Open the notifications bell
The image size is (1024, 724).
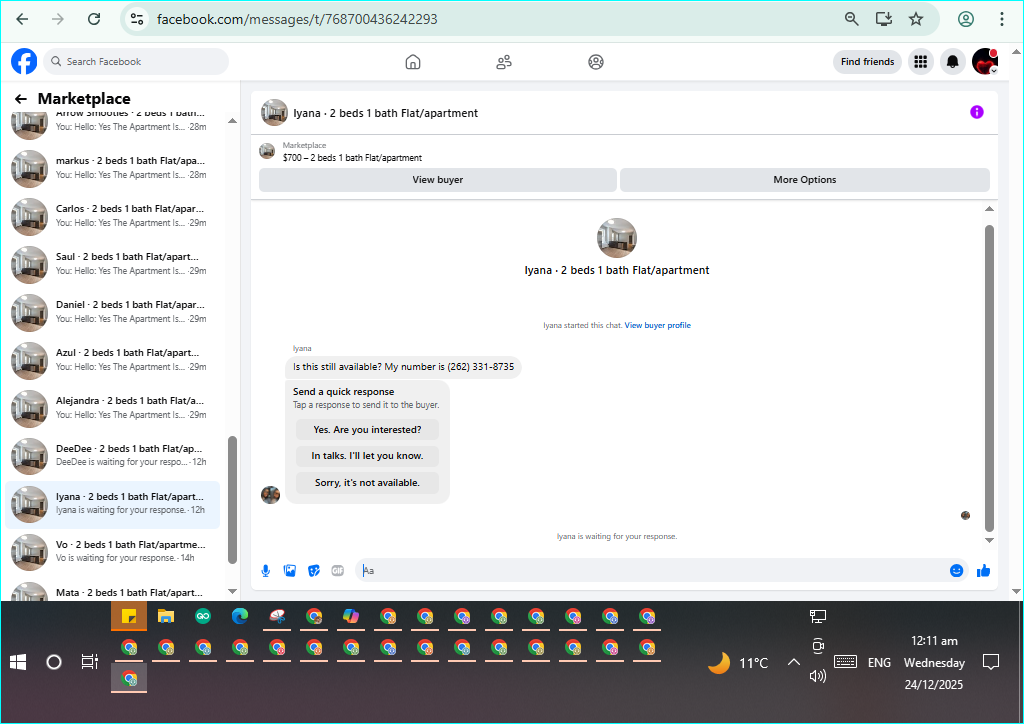tap(953, 61)
